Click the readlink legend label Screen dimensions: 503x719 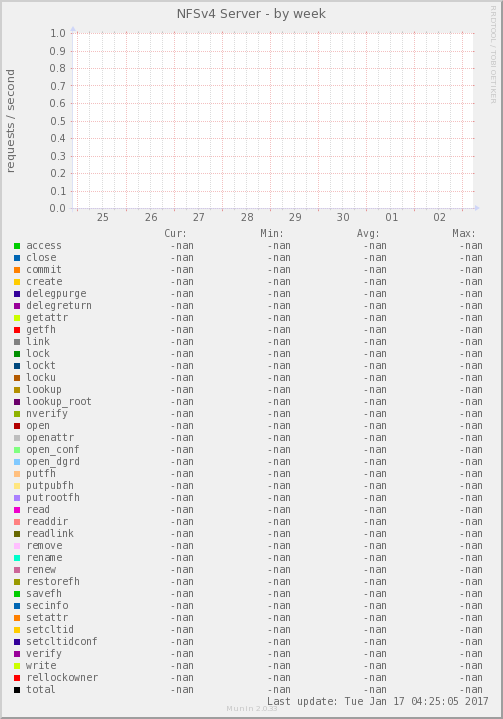coord(50,533)
